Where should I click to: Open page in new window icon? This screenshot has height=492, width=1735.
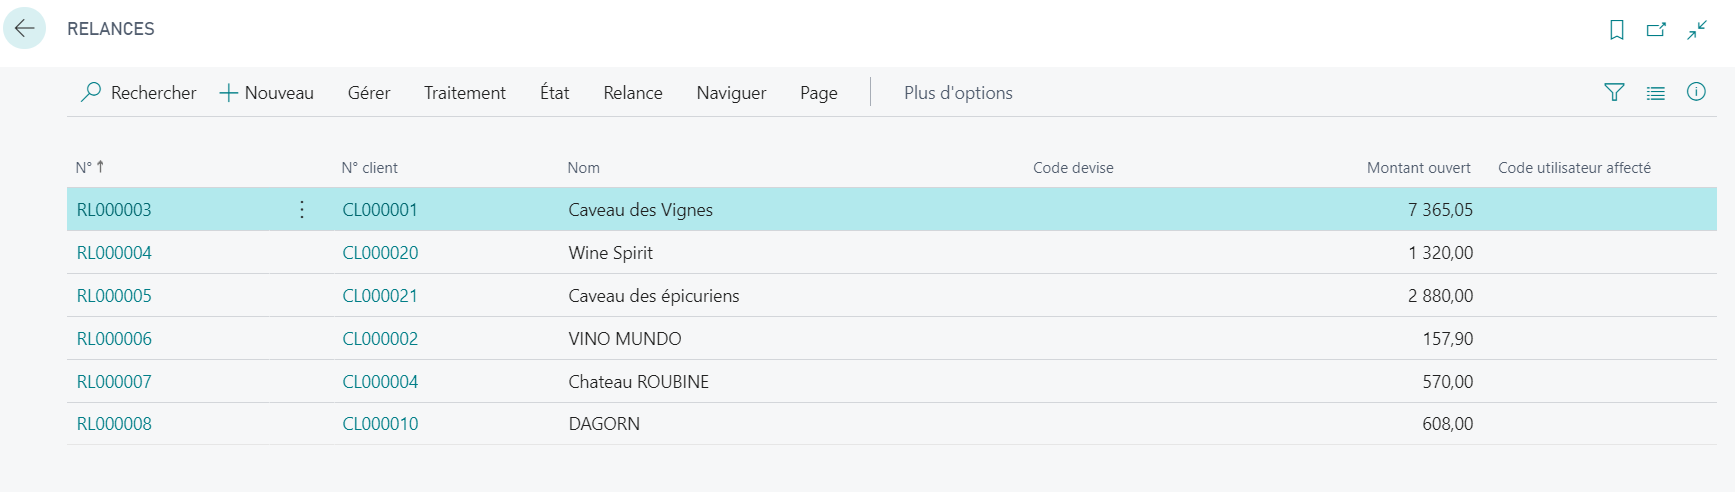coord(1657,30)
